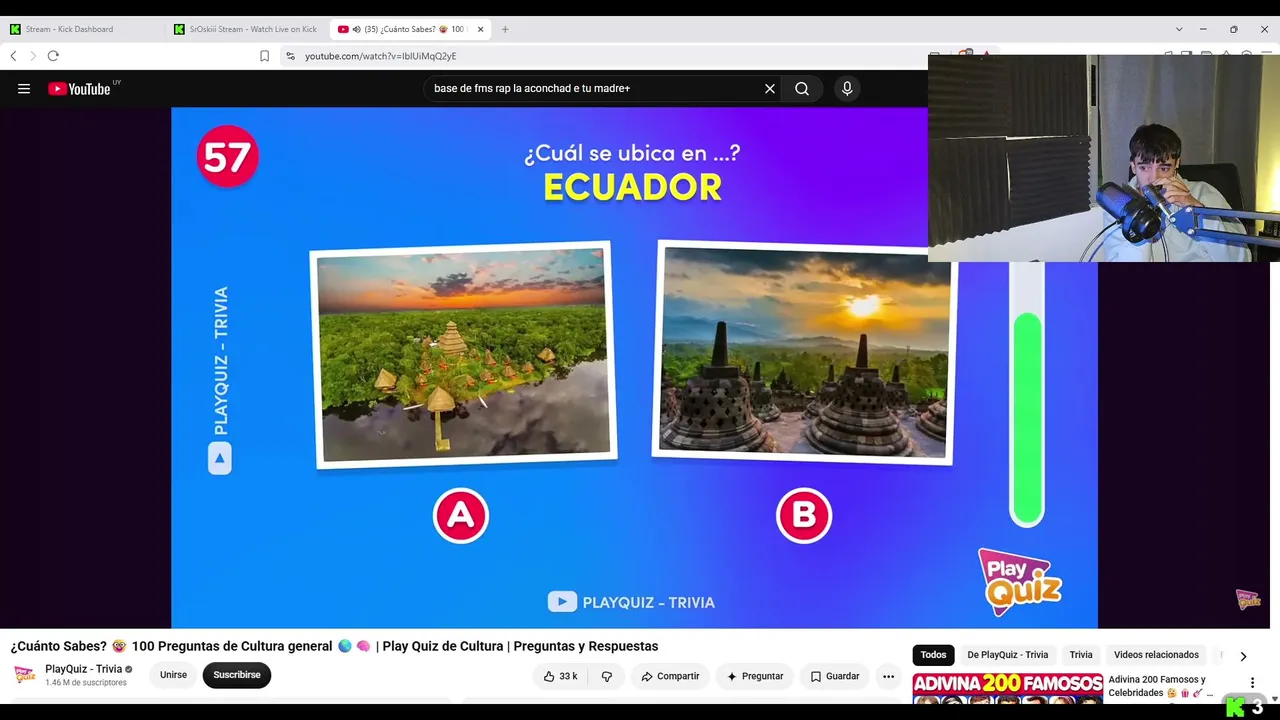Open the YouTube guide hamburger menu
Image resolution: width=1280 pixels, height=720 pixels.
point(24,89)
